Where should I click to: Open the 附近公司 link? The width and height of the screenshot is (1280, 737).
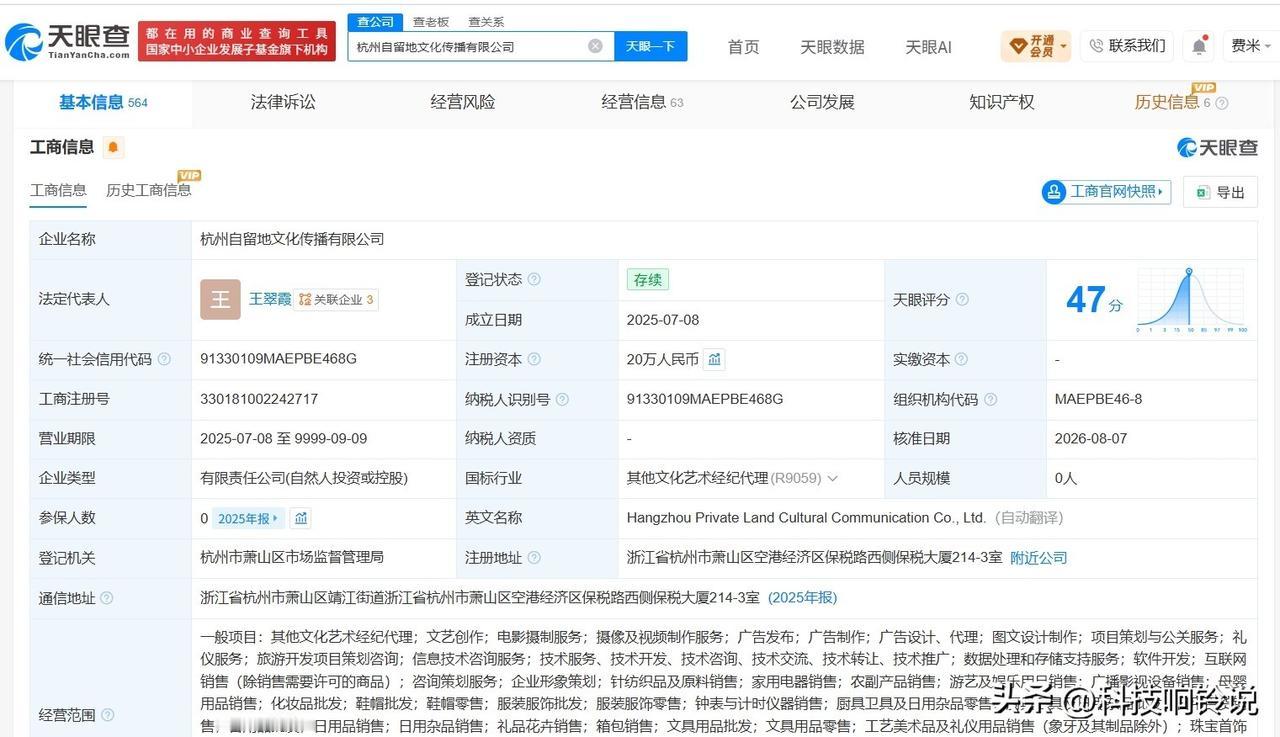click(x=1038, y=558)
